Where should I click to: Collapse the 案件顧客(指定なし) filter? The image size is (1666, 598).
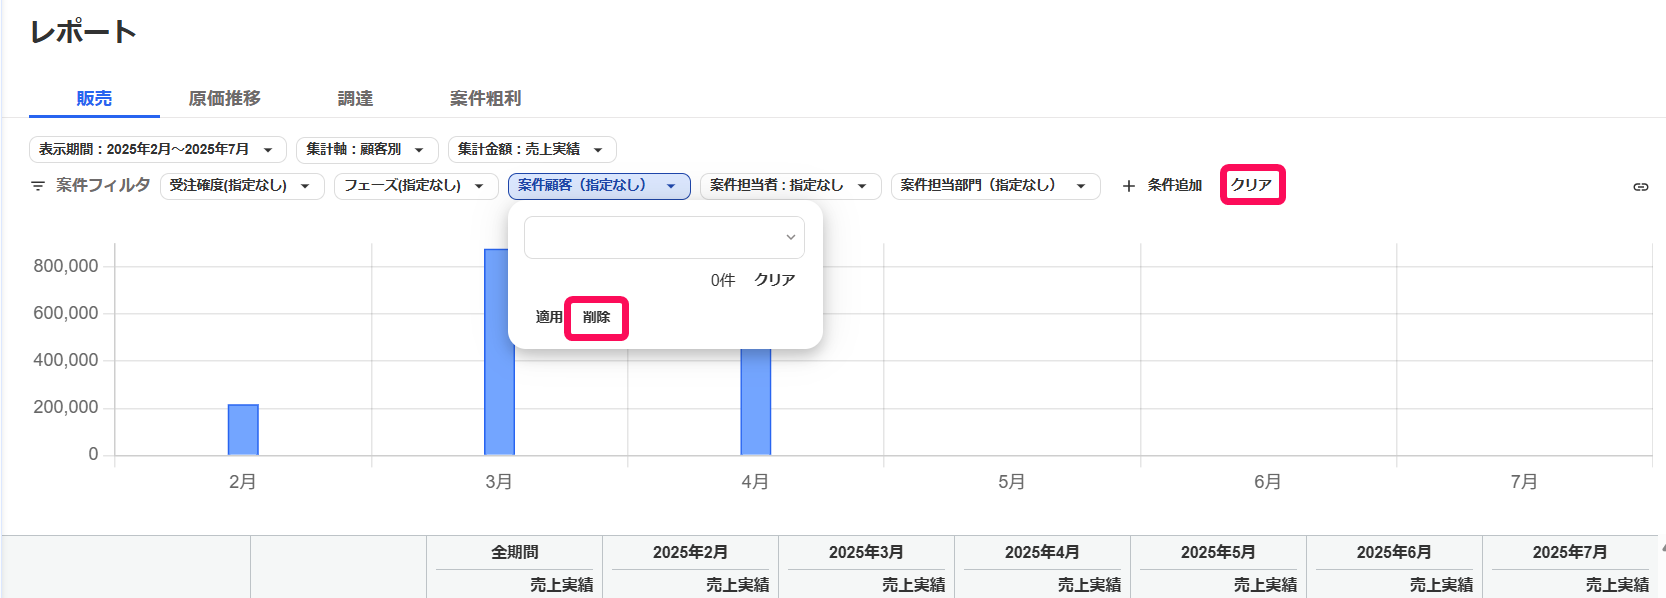click(599, 186)
